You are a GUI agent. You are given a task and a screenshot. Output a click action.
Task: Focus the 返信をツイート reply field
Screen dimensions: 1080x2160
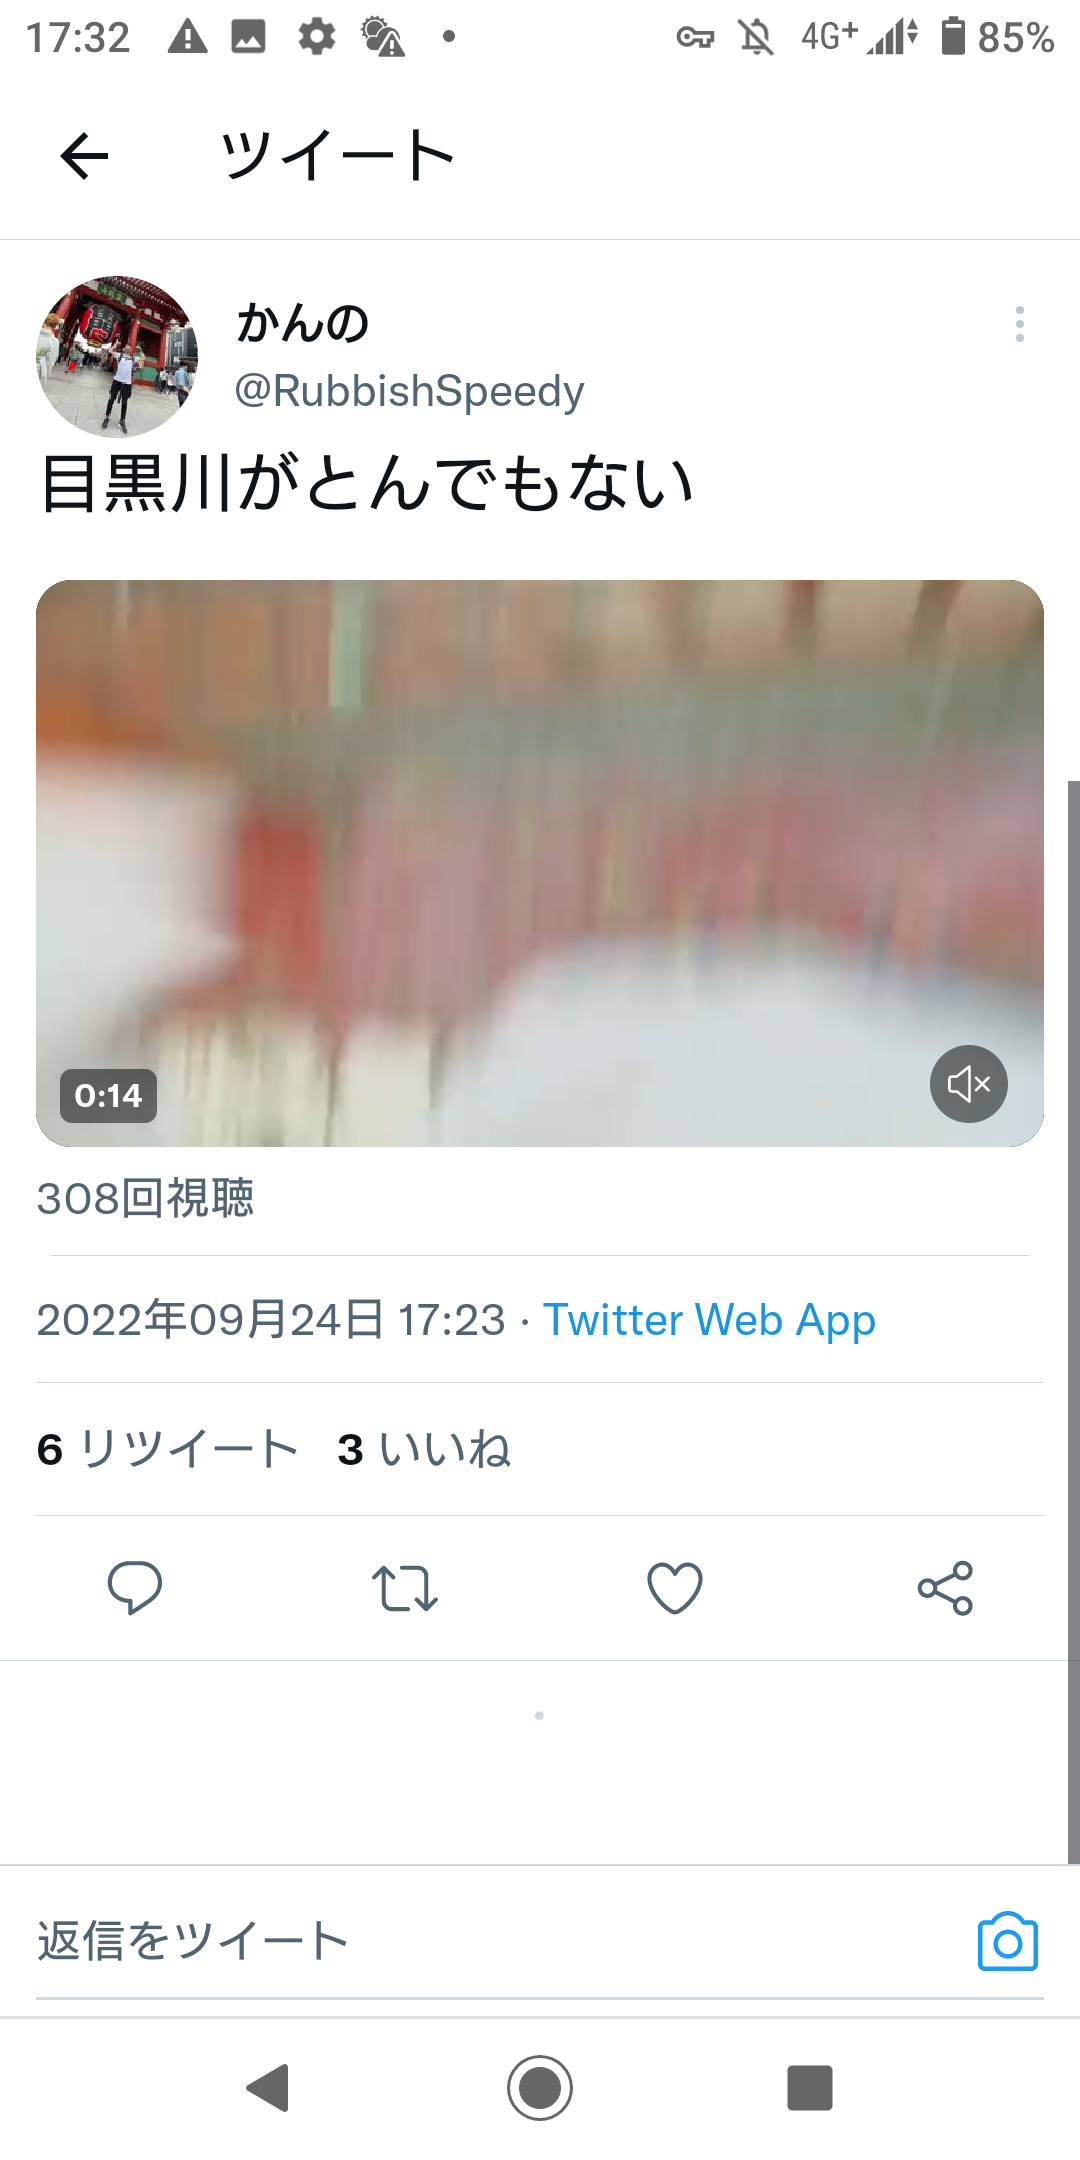click(x=500, y=1942)
